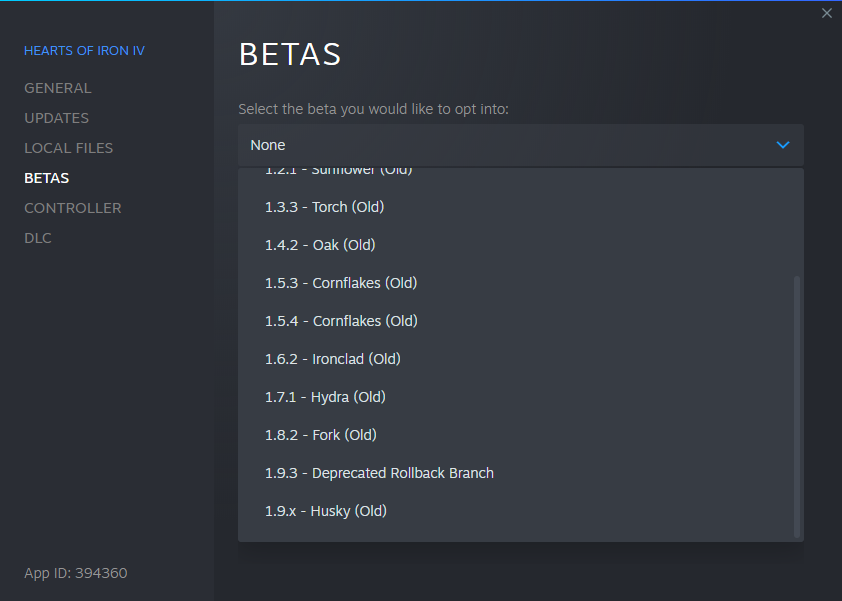Image resolution: width=842 pixels, height=601 pixels.
Task: Open the Local Files tab
Action: pos(68,148)
